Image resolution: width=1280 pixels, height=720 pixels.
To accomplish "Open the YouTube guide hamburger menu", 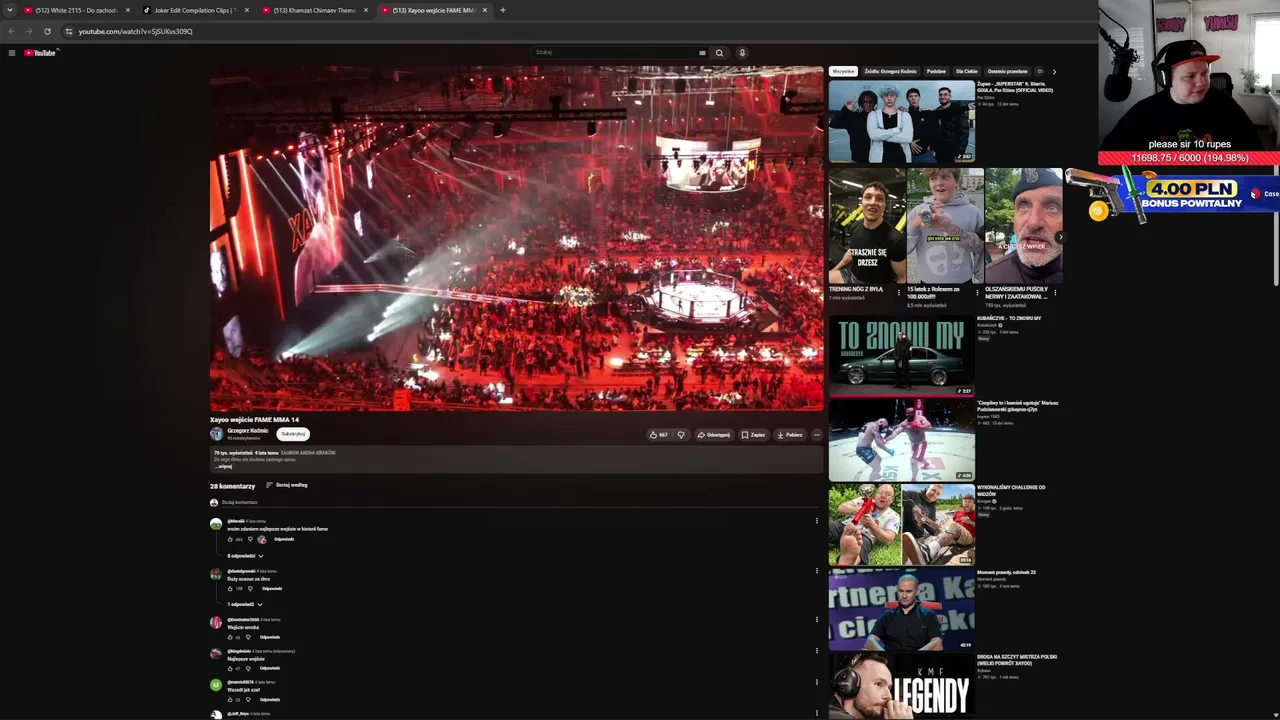I will 12,53.
